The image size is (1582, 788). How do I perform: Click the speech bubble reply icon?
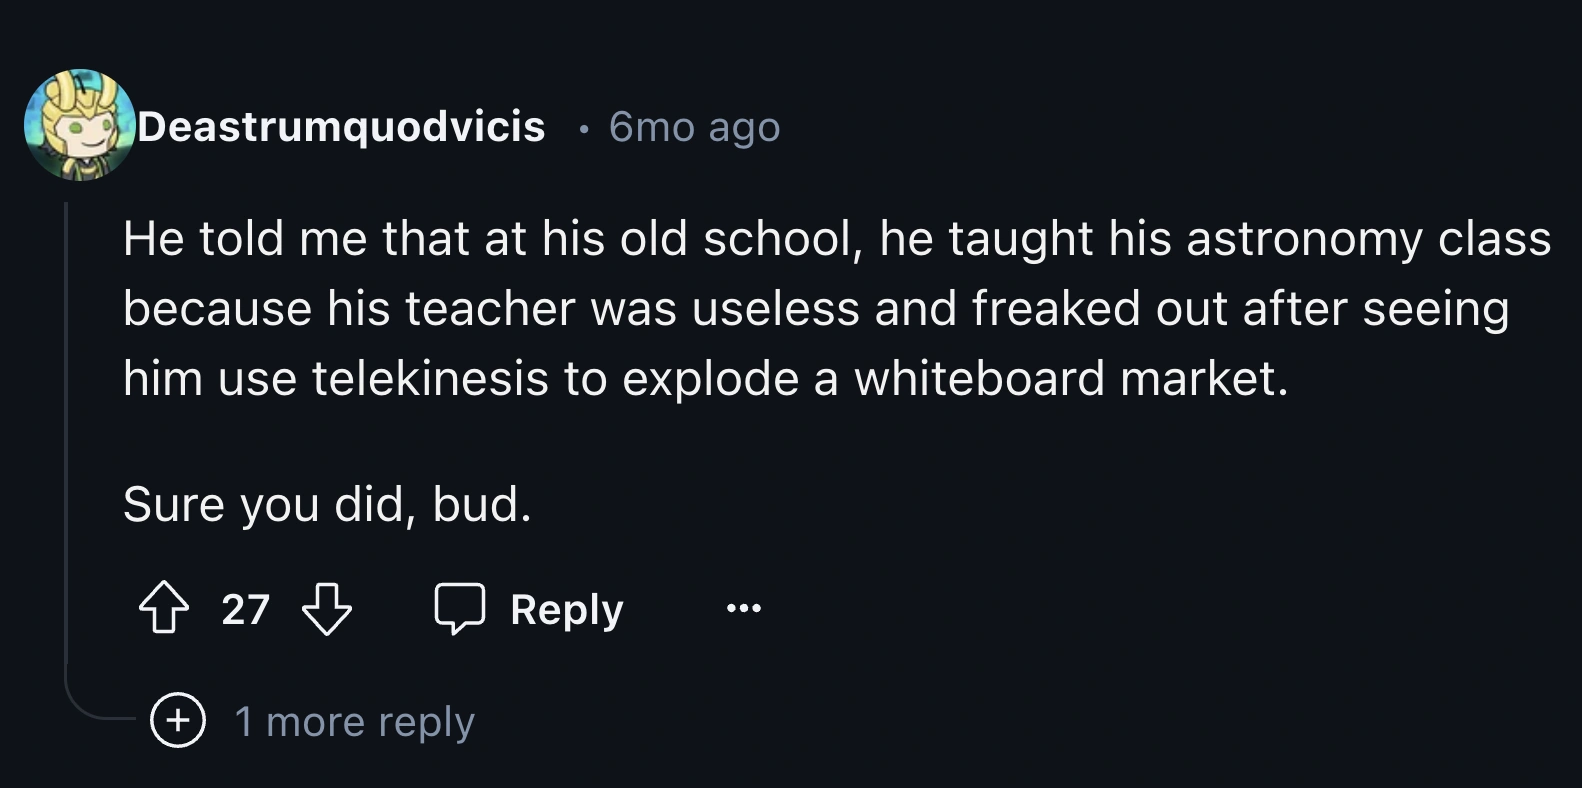click(x=459, y=608)
